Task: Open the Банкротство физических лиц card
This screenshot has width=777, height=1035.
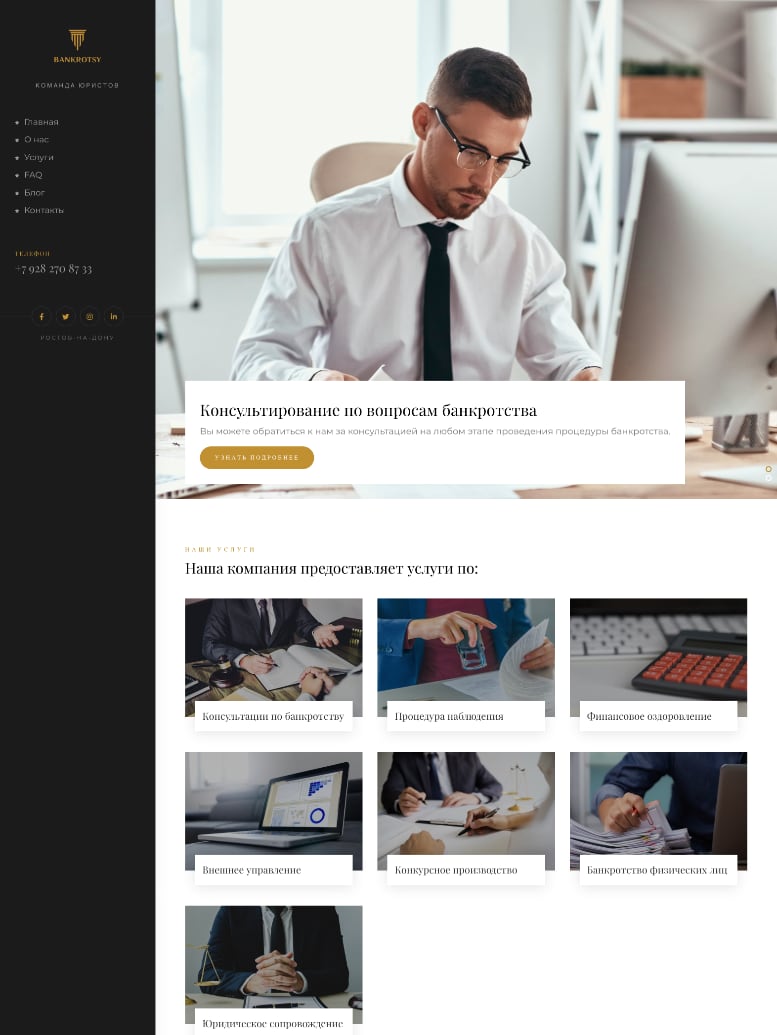Action: [x=658, y=818]
